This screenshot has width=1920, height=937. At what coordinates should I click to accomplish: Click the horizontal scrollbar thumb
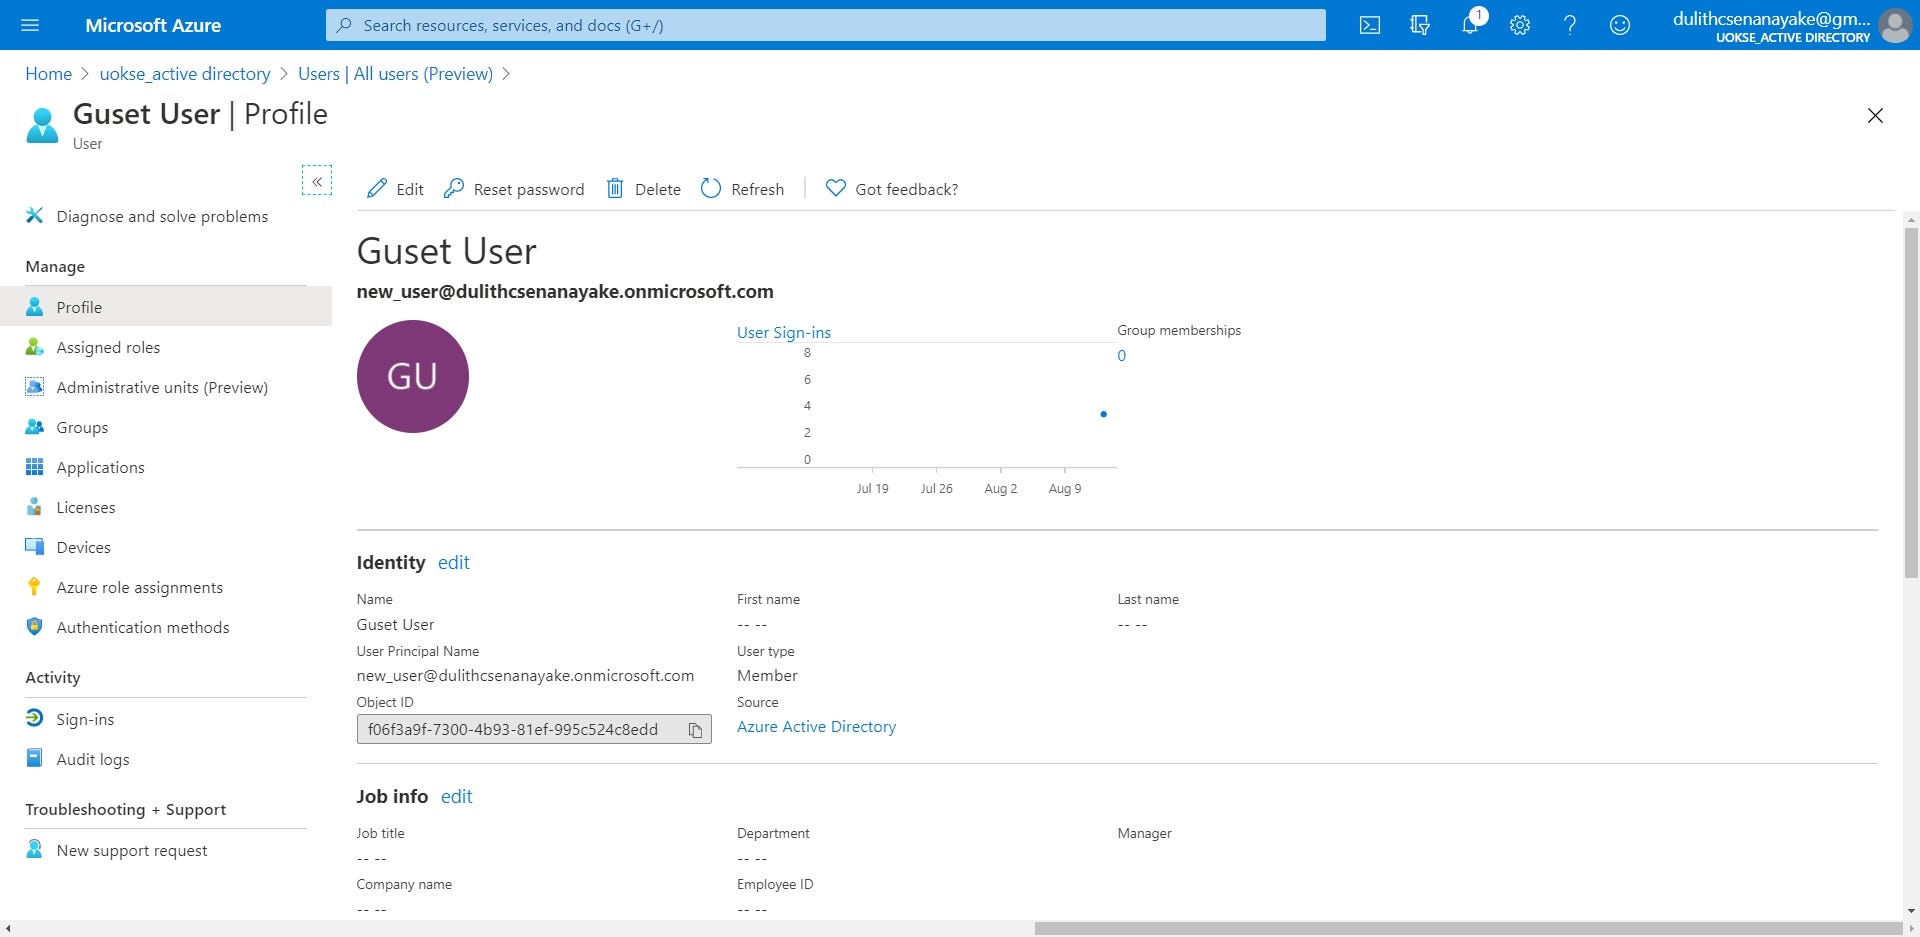click(x=1468, y=929)
